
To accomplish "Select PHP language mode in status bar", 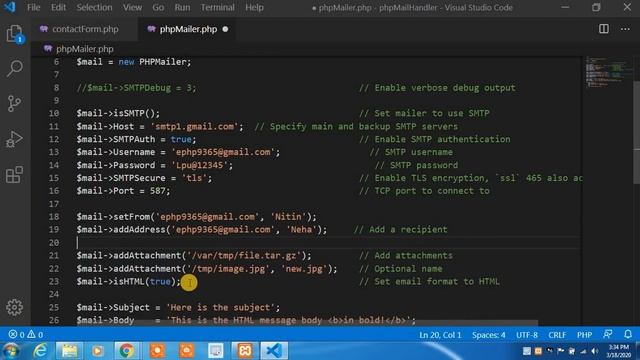I will pyautogui.click(x=584, y=335).
